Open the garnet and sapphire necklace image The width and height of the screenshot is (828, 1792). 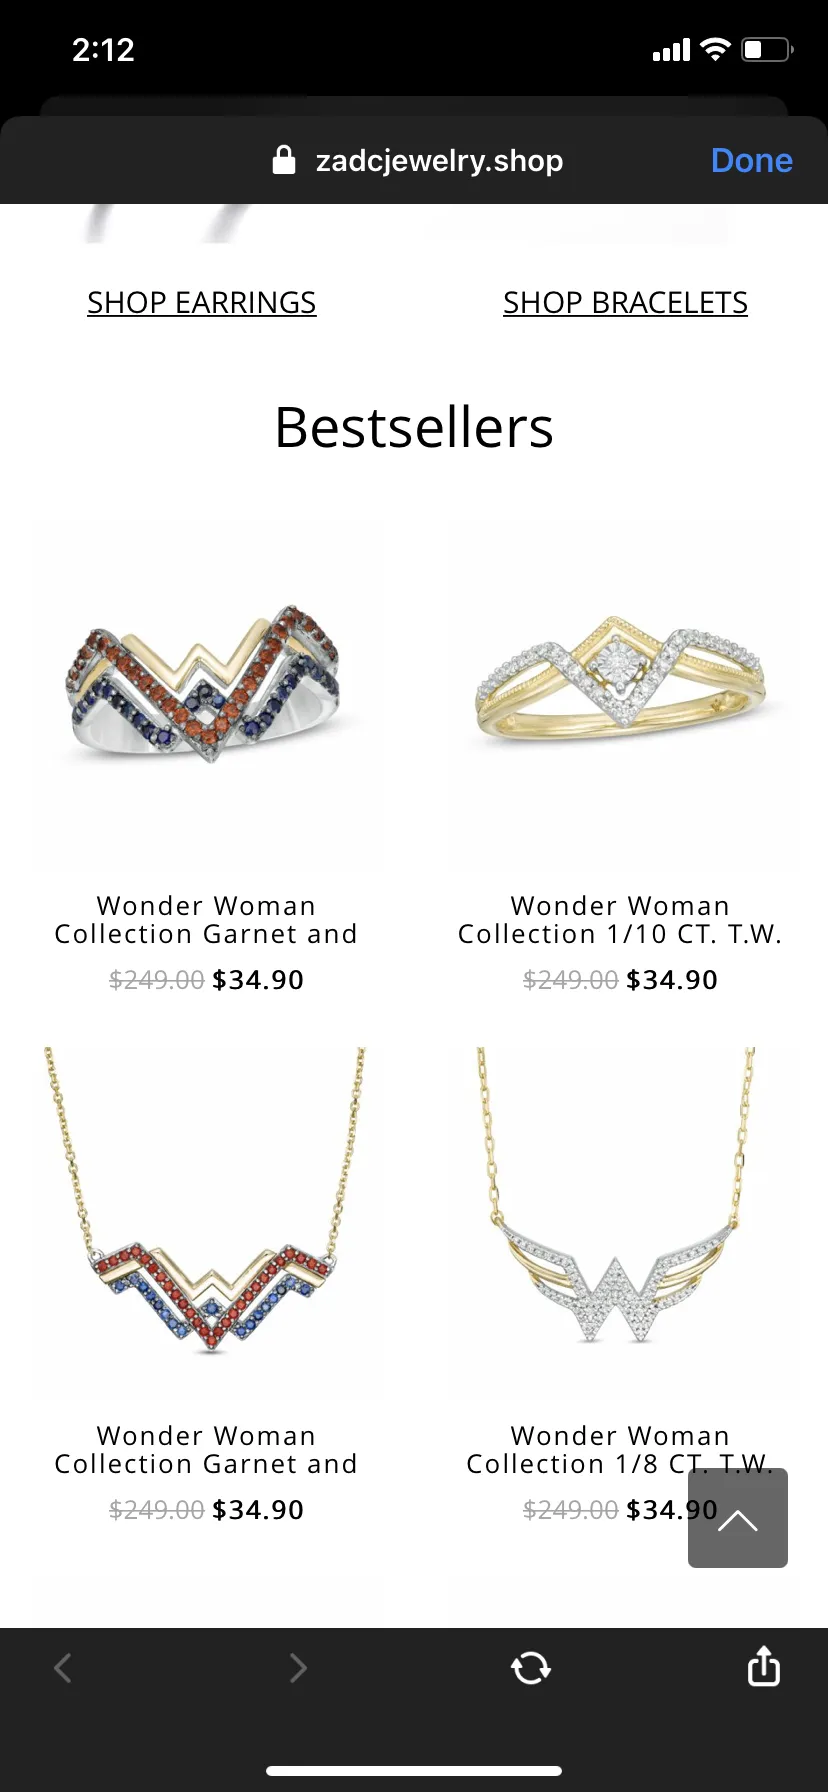point(207,1221)
